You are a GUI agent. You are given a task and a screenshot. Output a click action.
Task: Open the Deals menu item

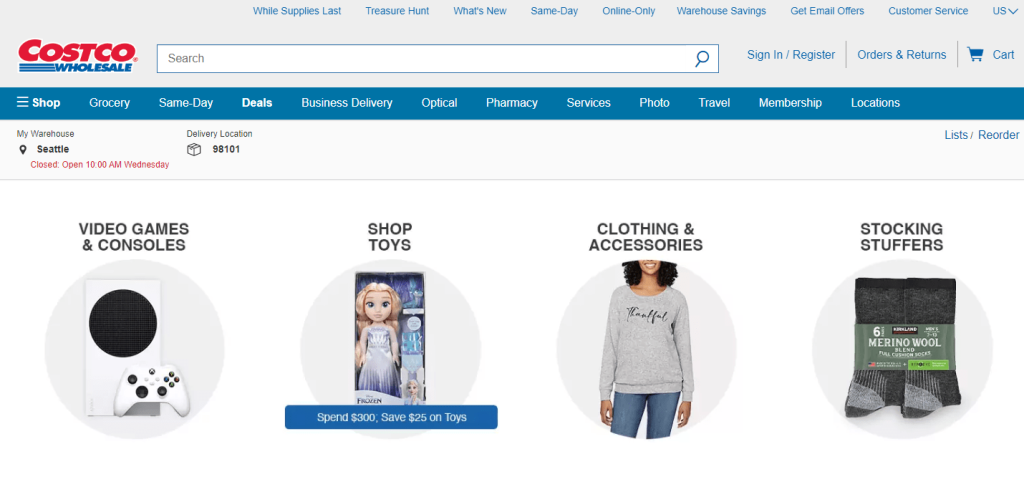pyautogui.click(x=257, y=103)
